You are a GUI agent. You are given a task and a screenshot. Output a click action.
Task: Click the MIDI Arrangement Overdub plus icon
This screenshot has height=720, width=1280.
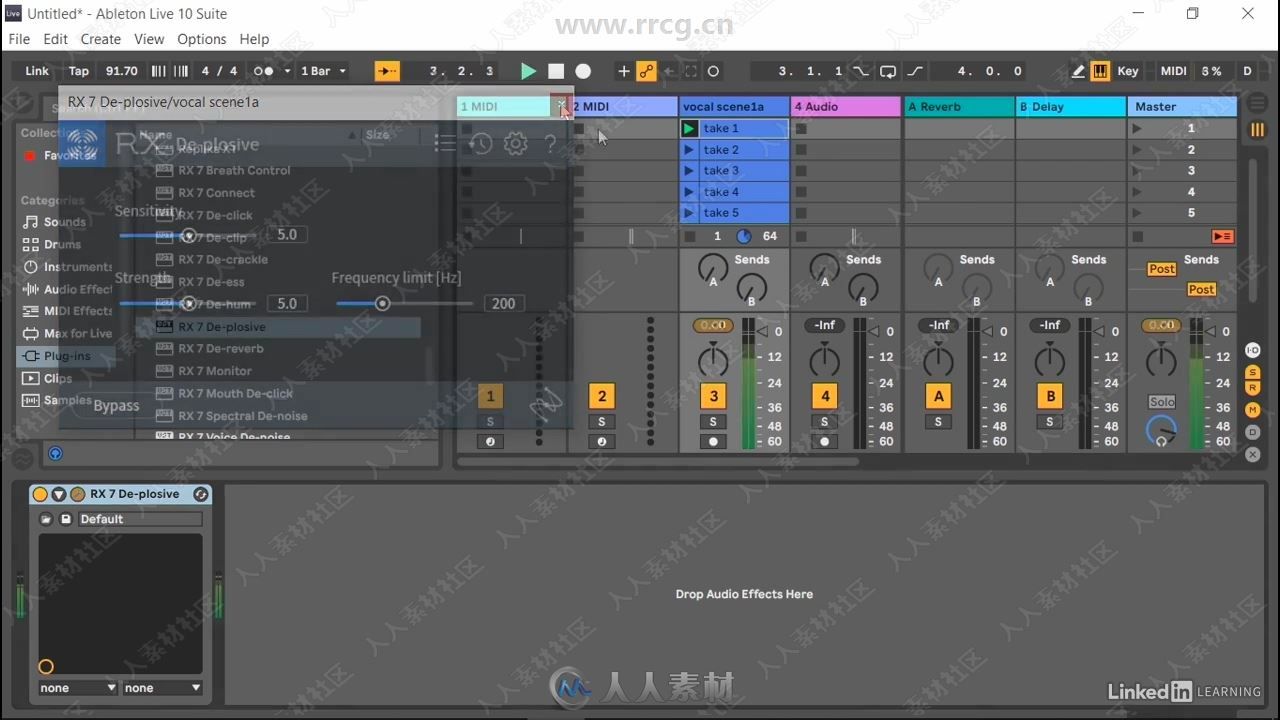(x=624, y=71)
